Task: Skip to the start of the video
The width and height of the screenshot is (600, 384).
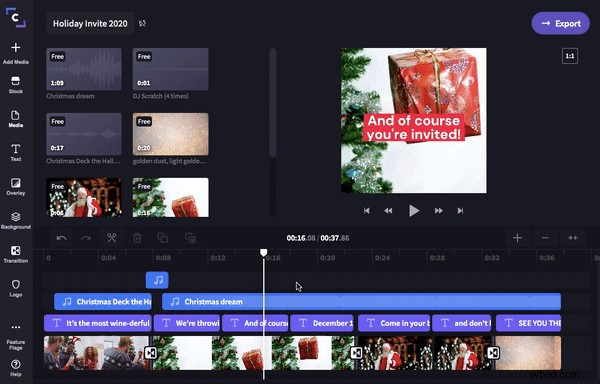Action: tap(366, 210)
